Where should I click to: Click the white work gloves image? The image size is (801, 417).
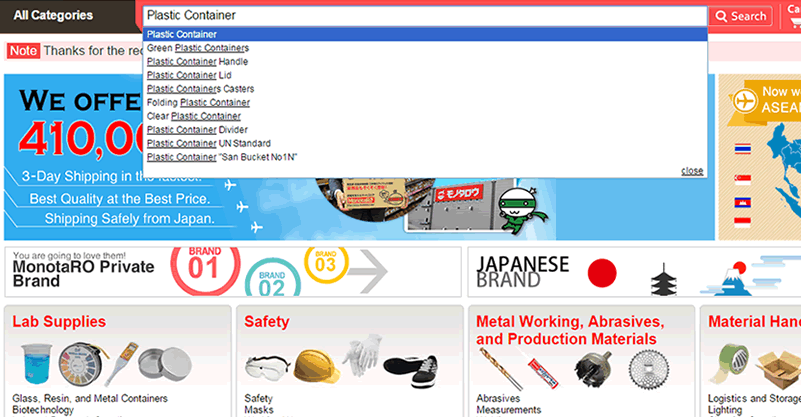click(362, 355)
